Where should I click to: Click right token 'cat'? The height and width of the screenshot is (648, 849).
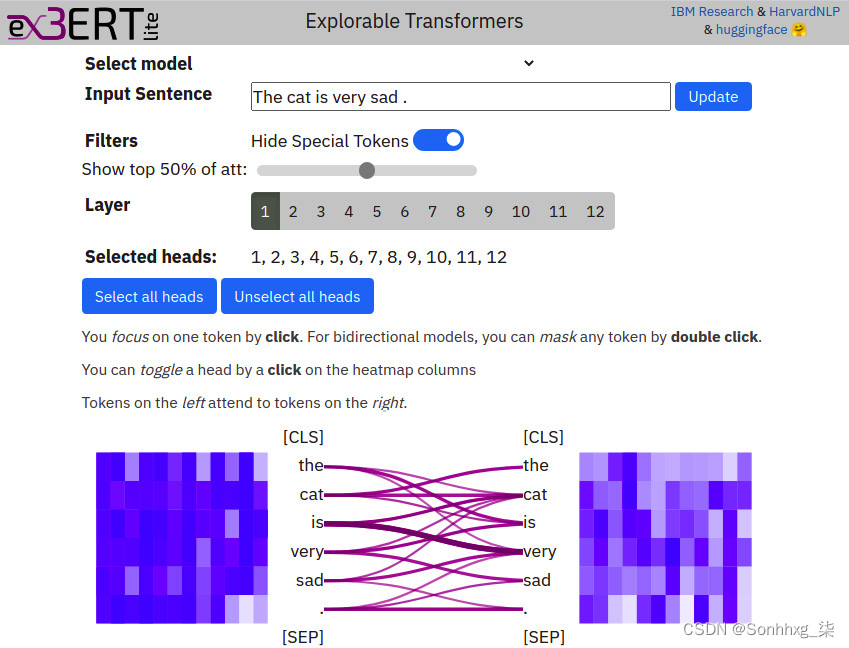click(535, 494)
